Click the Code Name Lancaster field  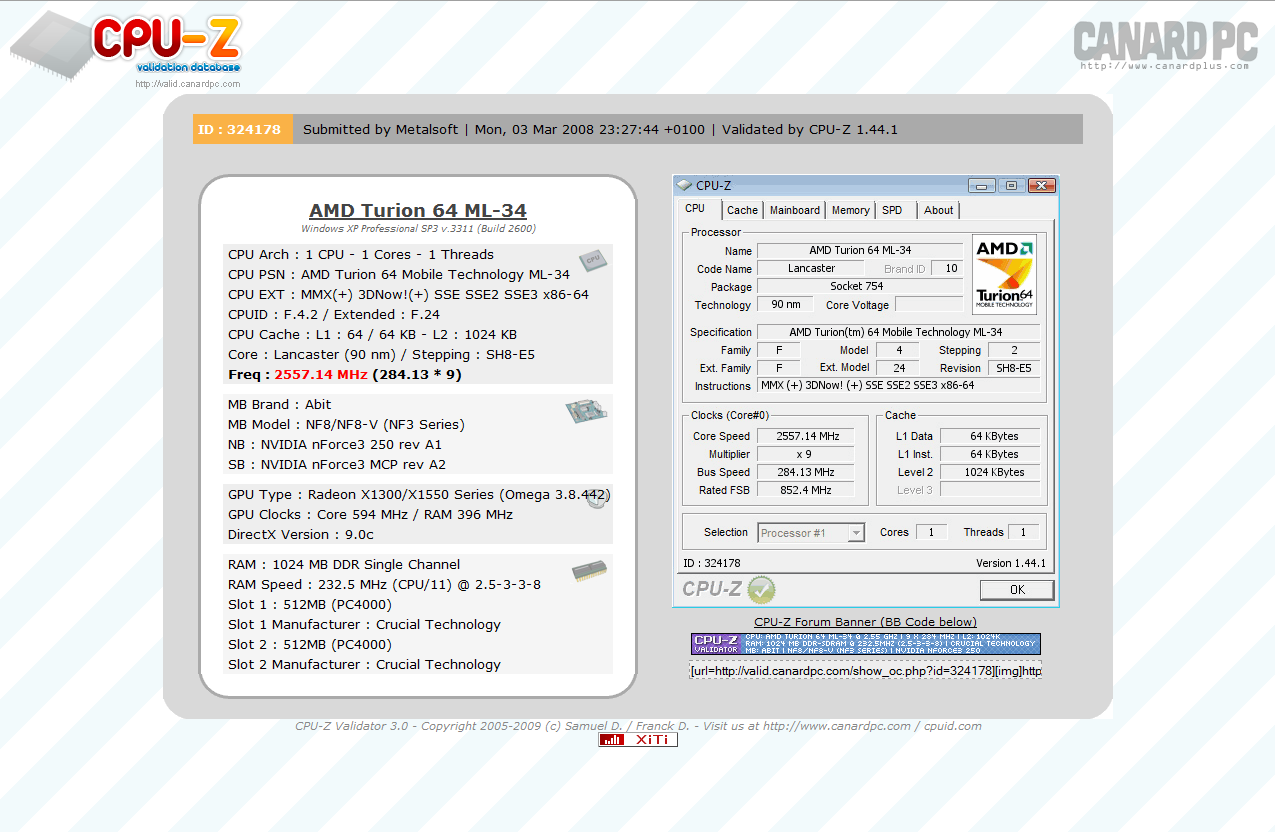pyautogui.click(x=811, y=268)
